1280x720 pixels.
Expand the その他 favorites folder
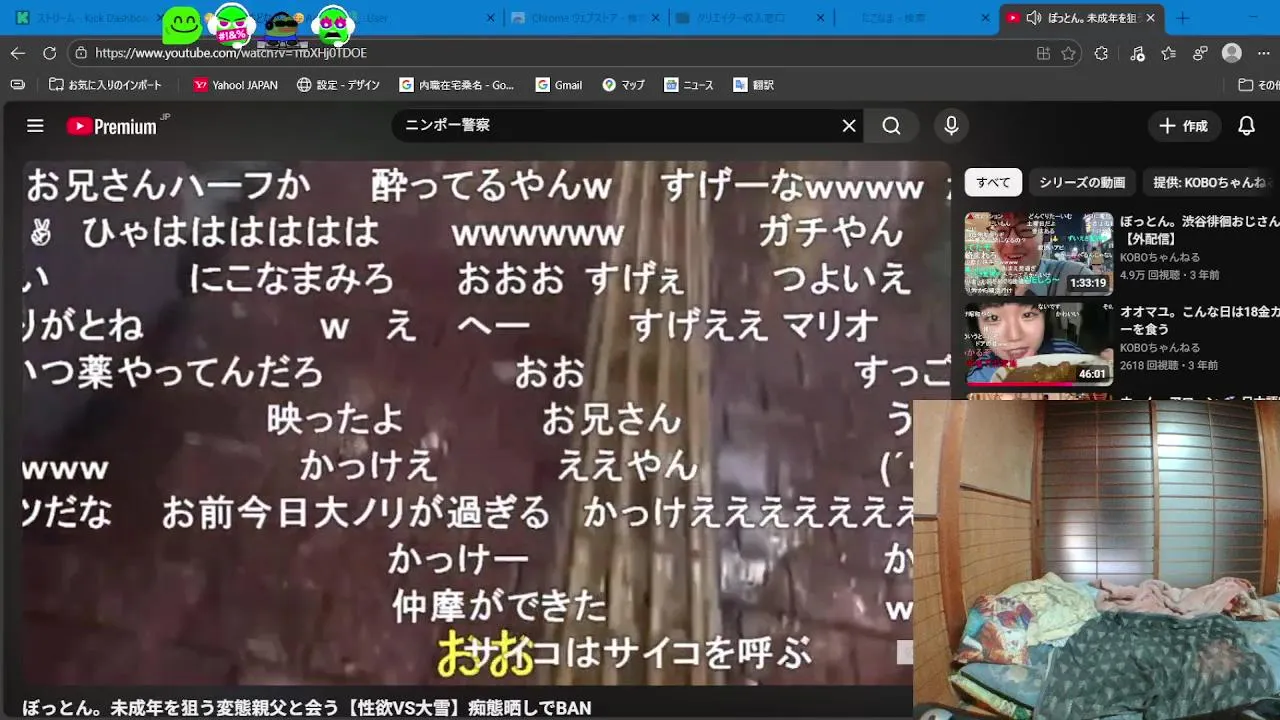tap(1258, 85)
